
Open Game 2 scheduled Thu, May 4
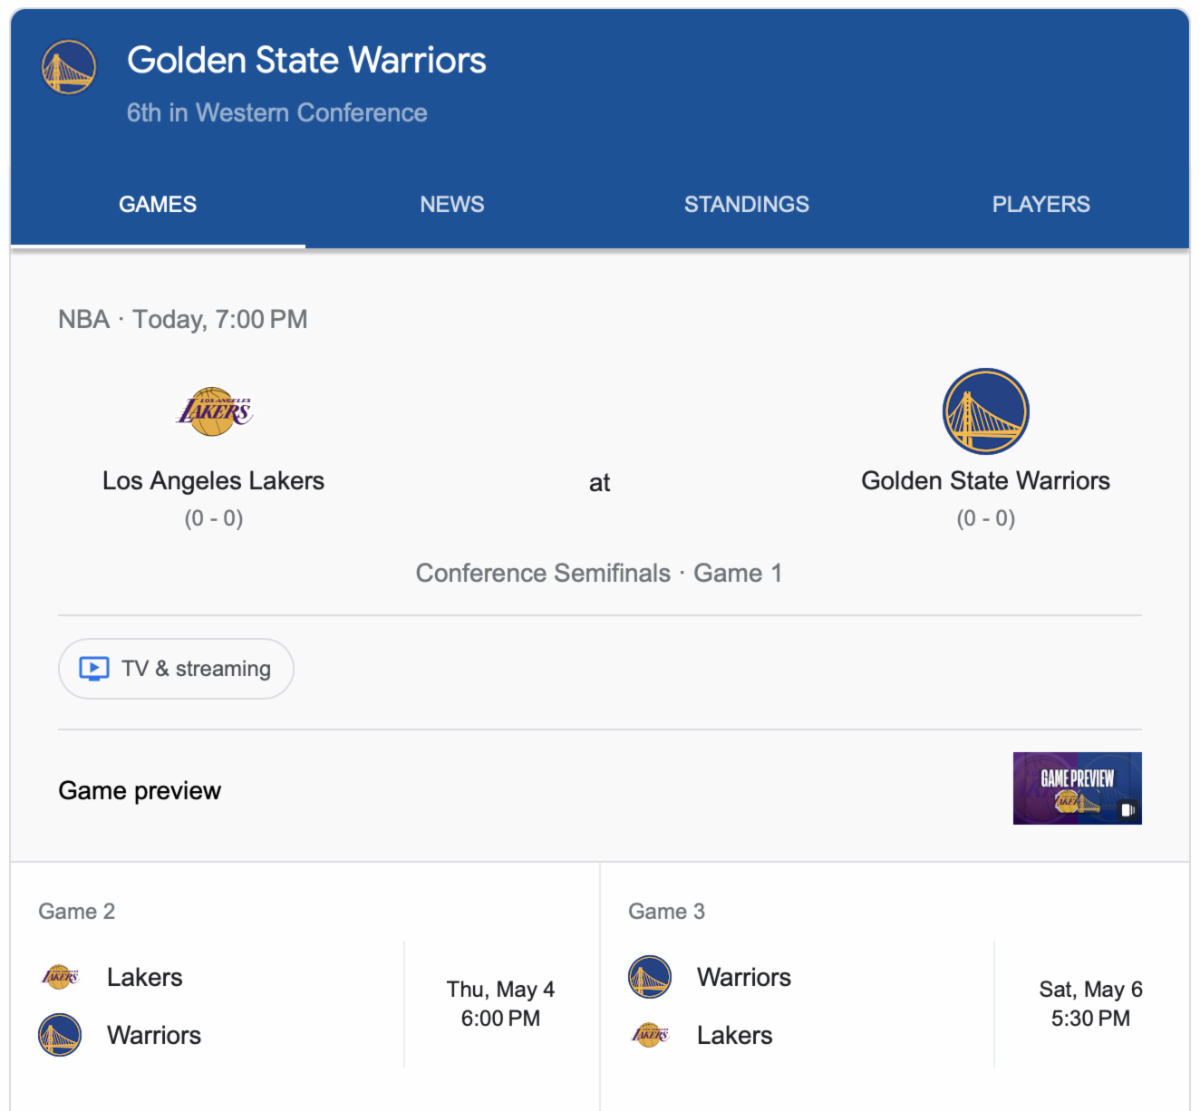click(500, 1004)
